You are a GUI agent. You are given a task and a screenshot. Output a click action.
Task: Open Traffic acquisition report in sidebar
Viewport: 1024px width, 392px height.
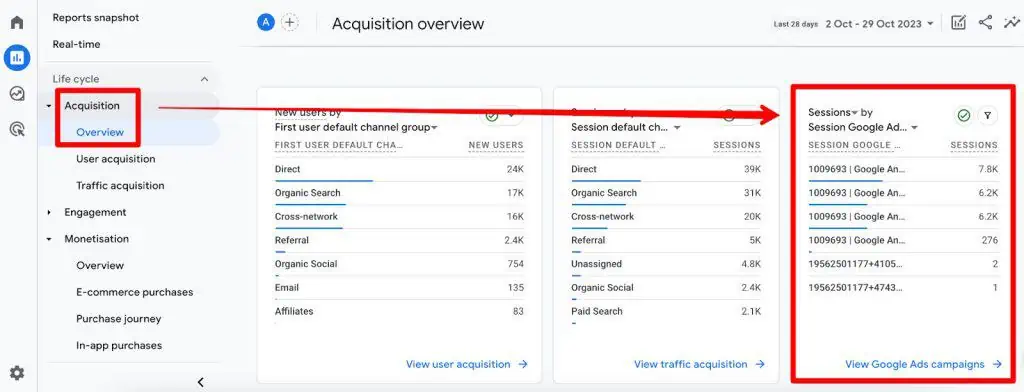120,186
